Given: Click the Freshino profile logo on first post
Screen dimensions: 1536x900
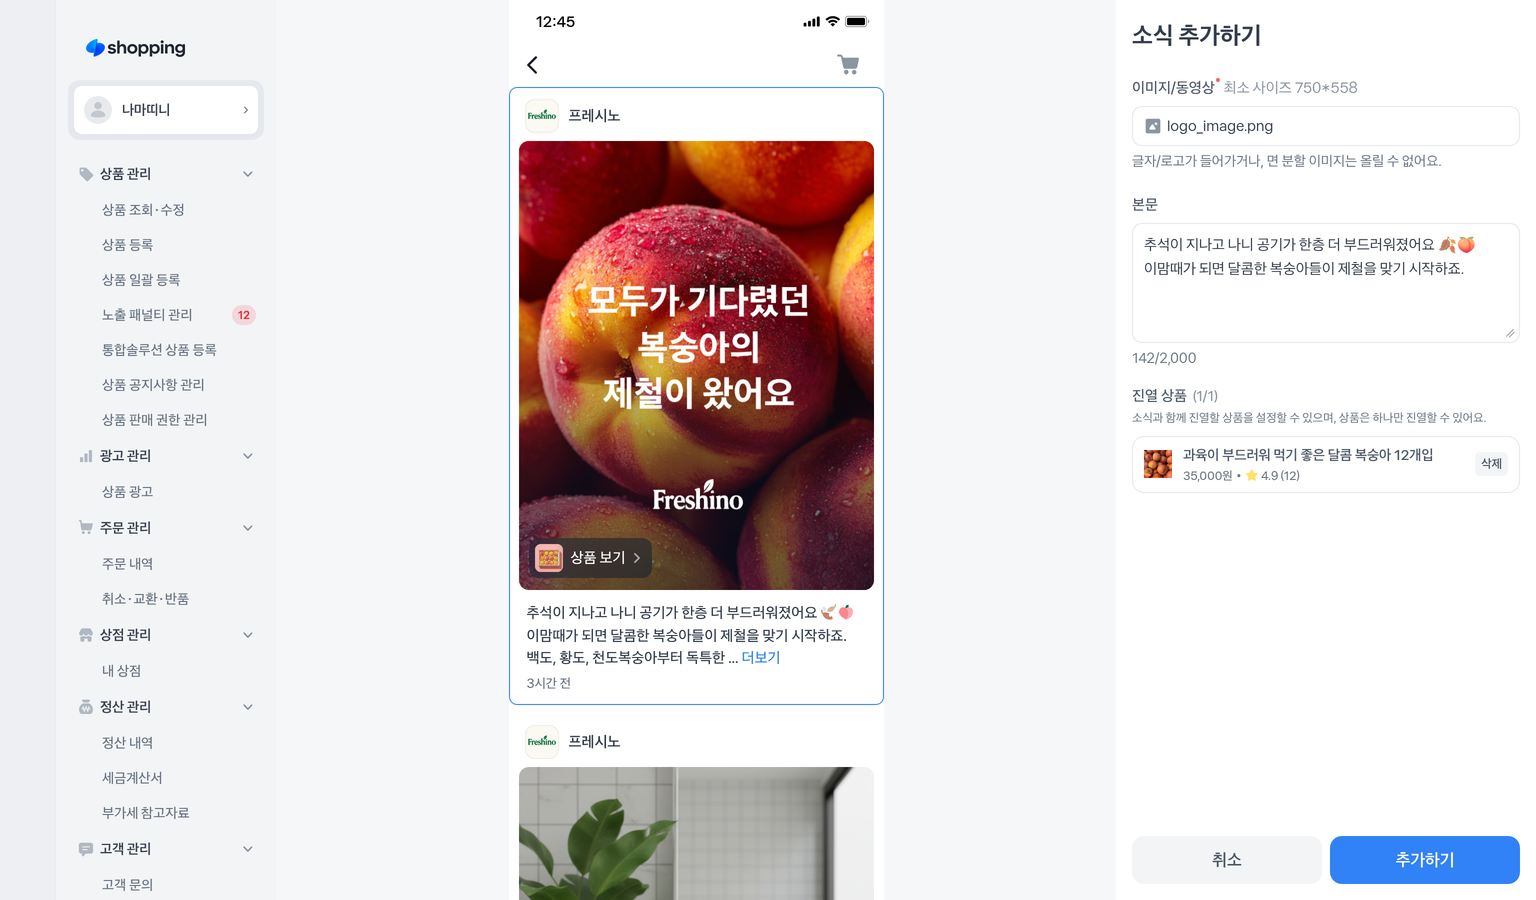Looking at the screenshot, I should (542, 116).
